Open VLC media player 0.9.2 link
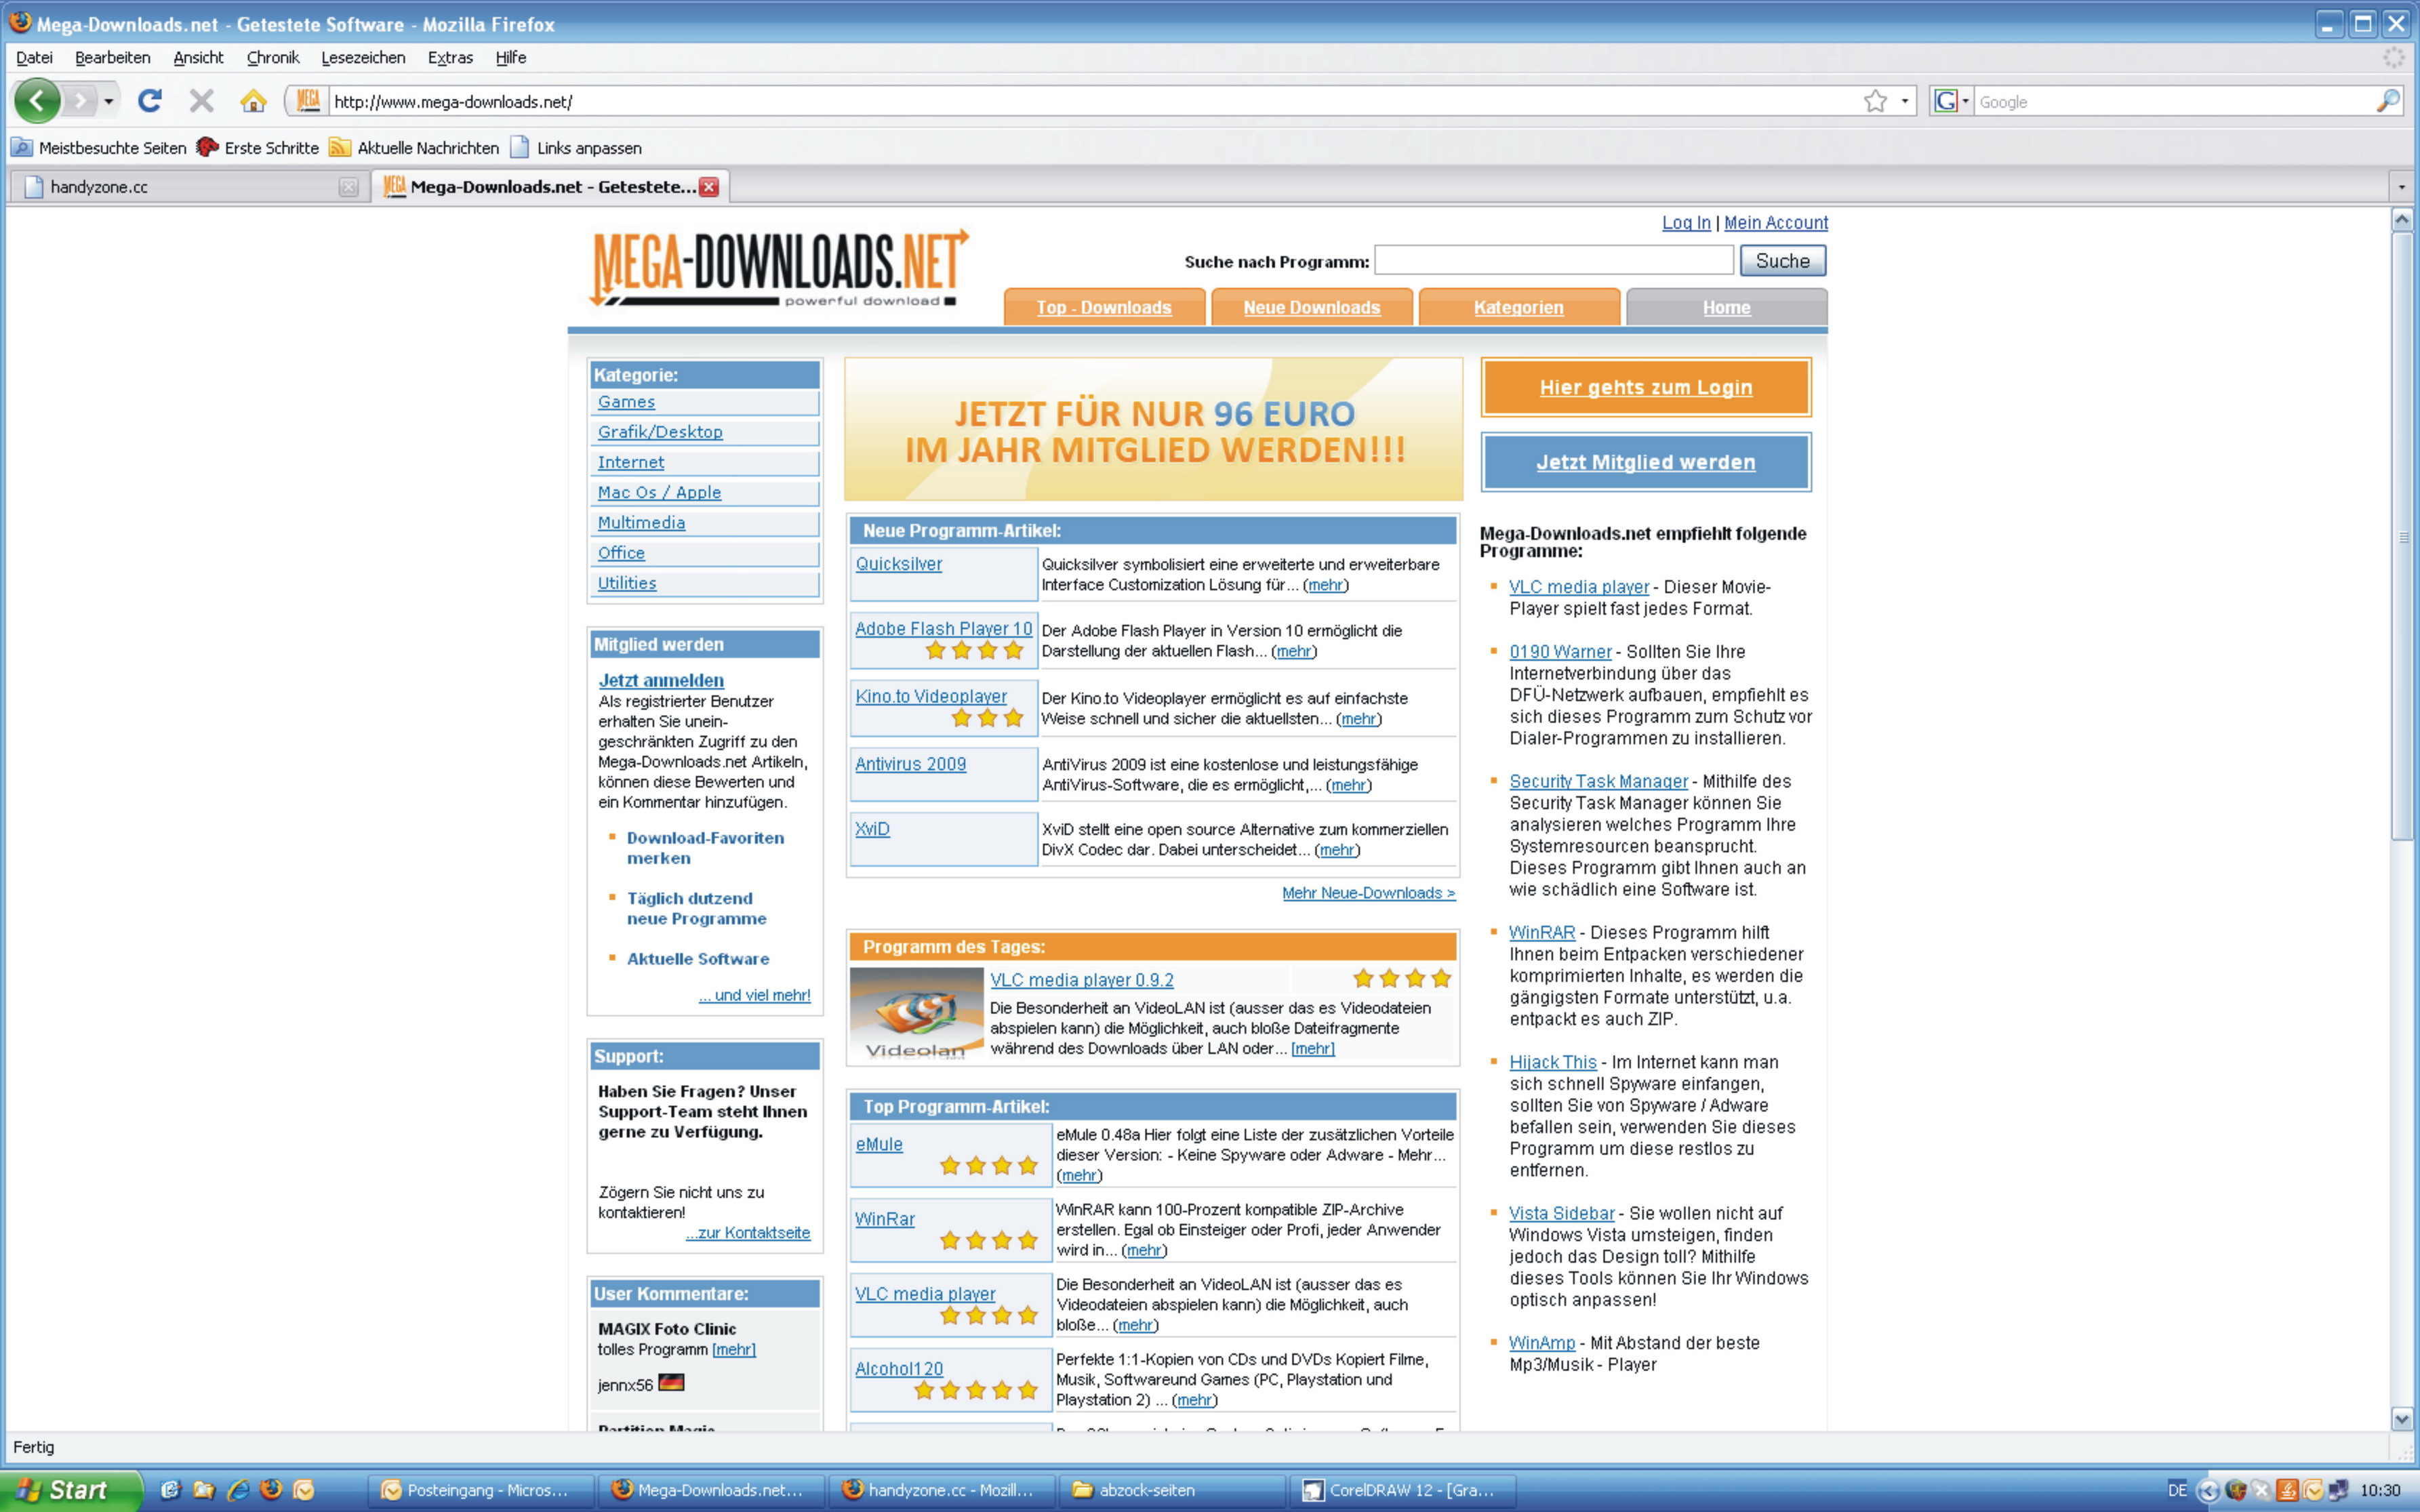The height and width of the screenshot is (1512, 2420). tap(1082, 980)
